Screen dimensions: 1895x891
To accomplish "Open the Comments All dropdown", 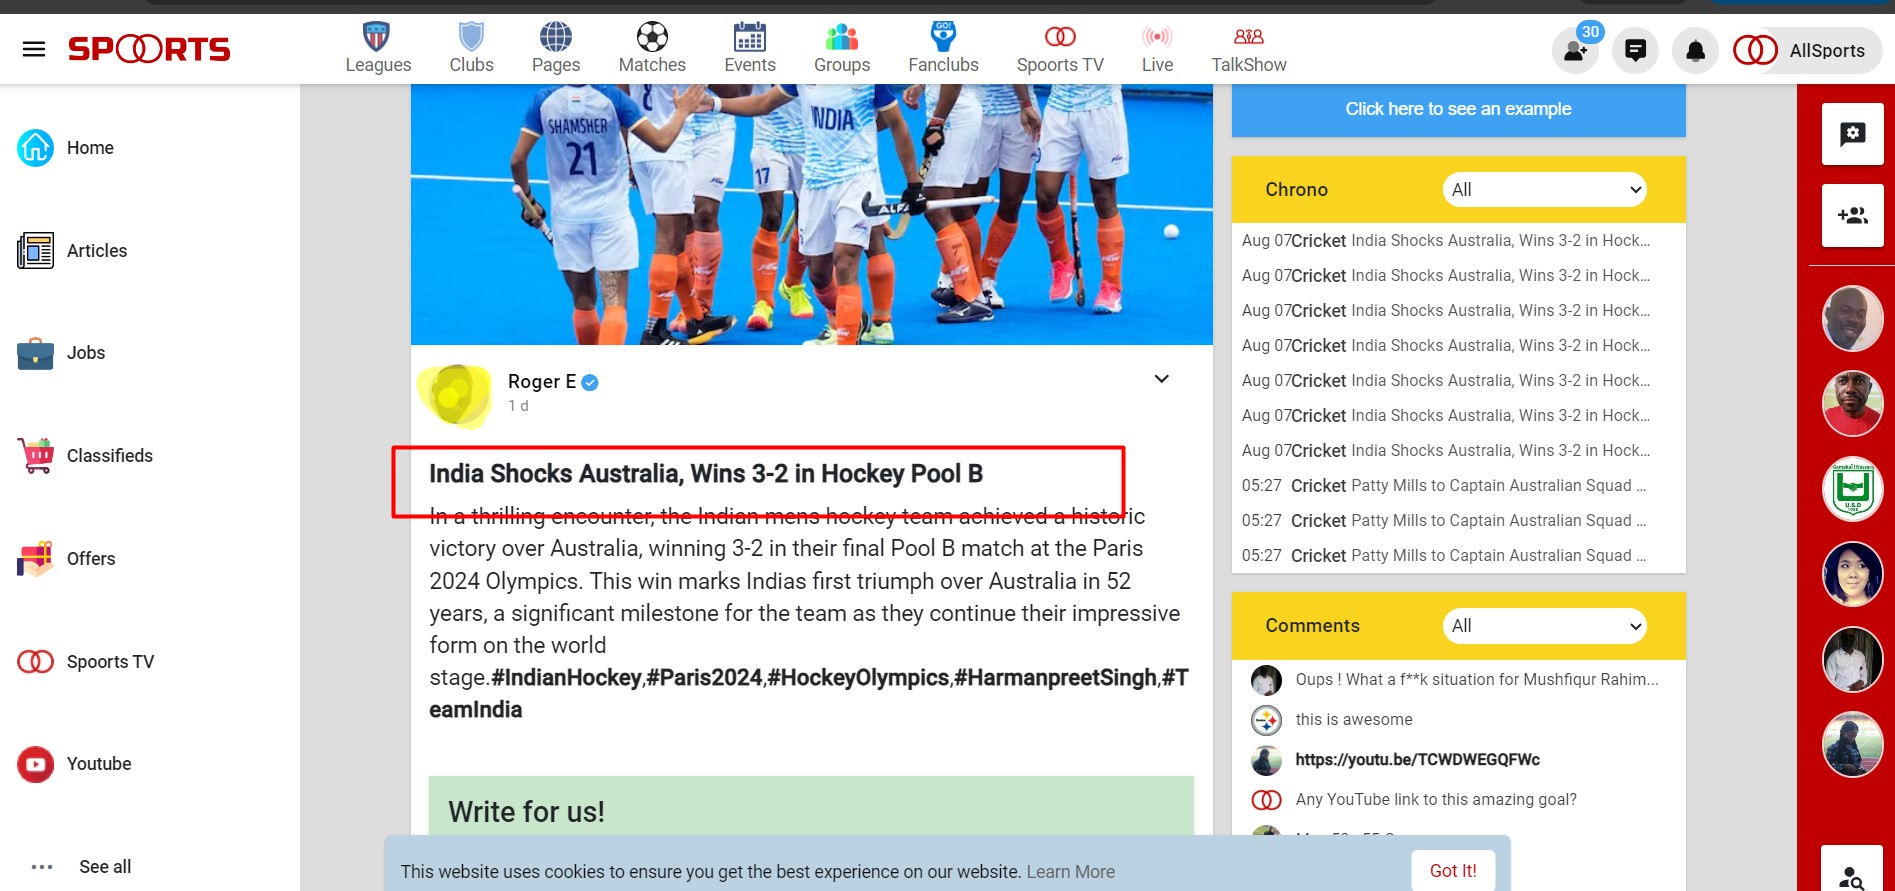I will [x=1544, y=626].
